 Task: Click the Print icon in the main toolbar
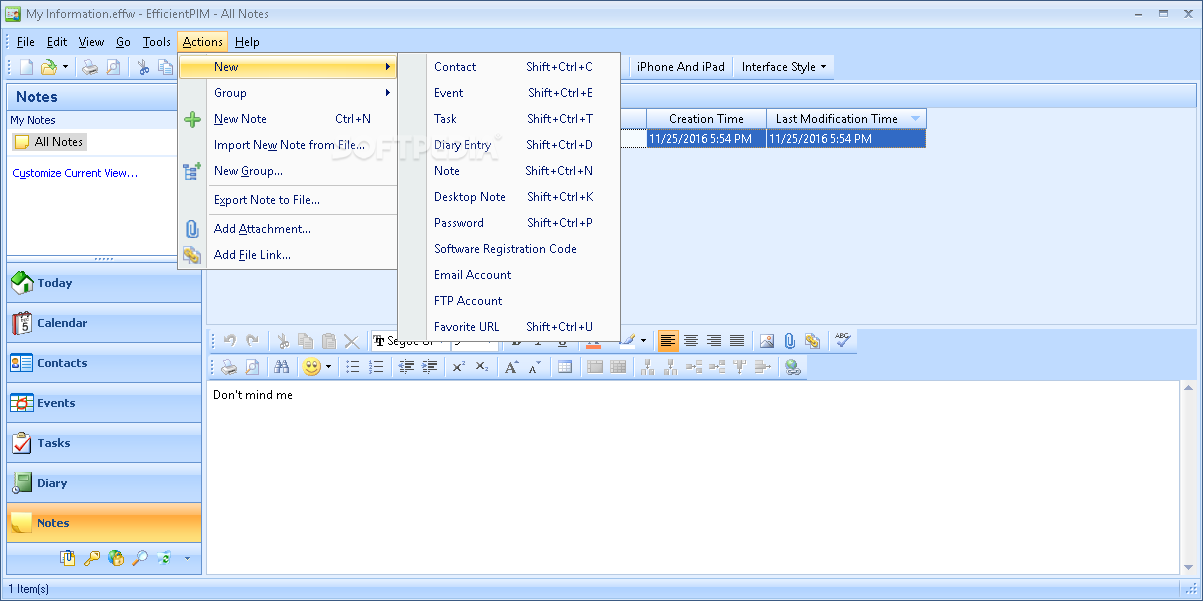click(89, 67)
